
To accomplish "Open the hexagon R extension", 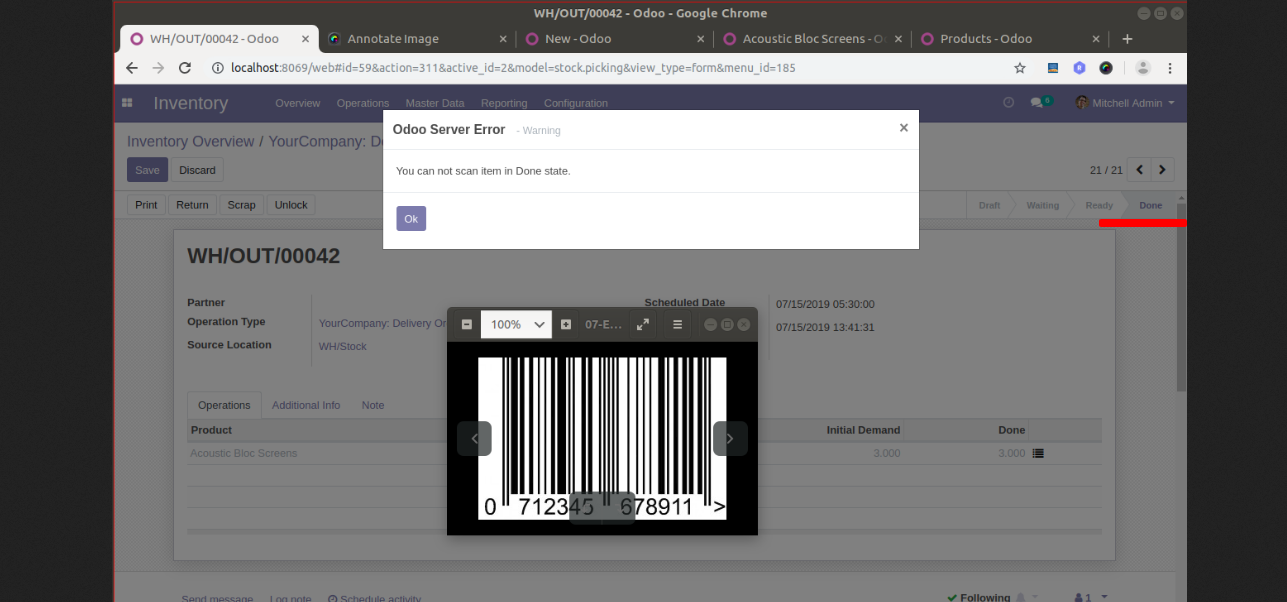I will point(1079,68).
